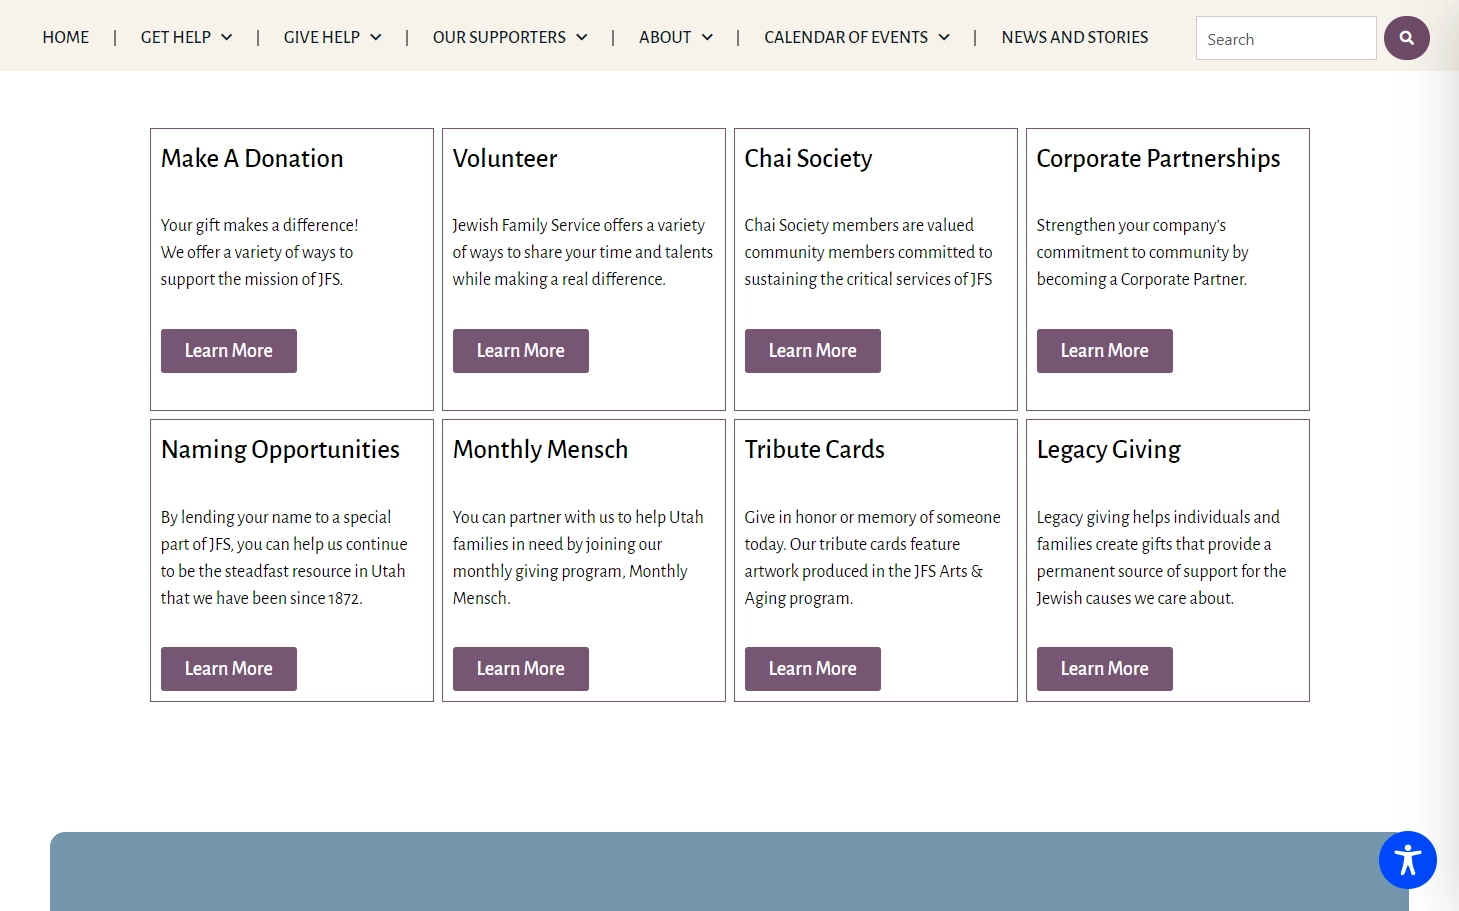The width and height of the screenshot is (1459, 911).
Task: Expand the GIVE HELP dropdown chevron
Action: click(376, 37)
